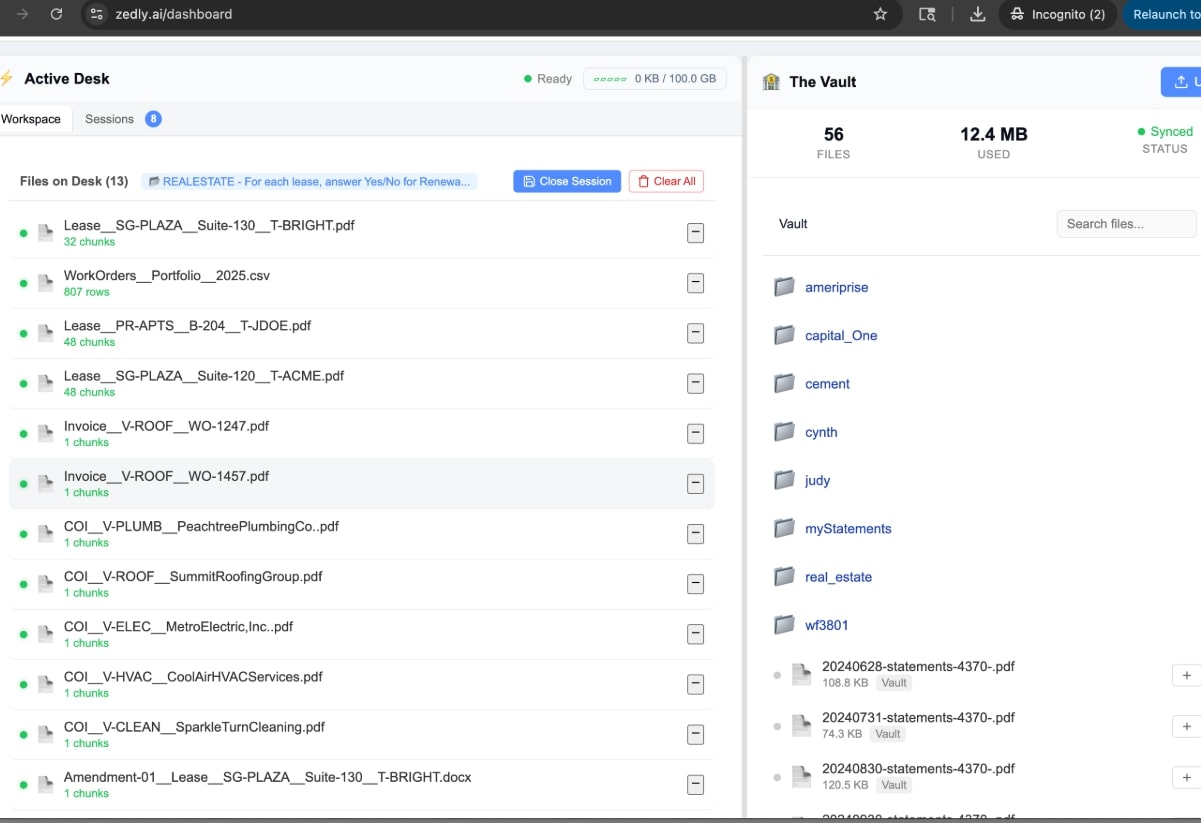Click the Search files input in the Vault
Image resolution: width=1201 pixels, height=823 pixels.
pyautogui.click(x=1126, y=223)
